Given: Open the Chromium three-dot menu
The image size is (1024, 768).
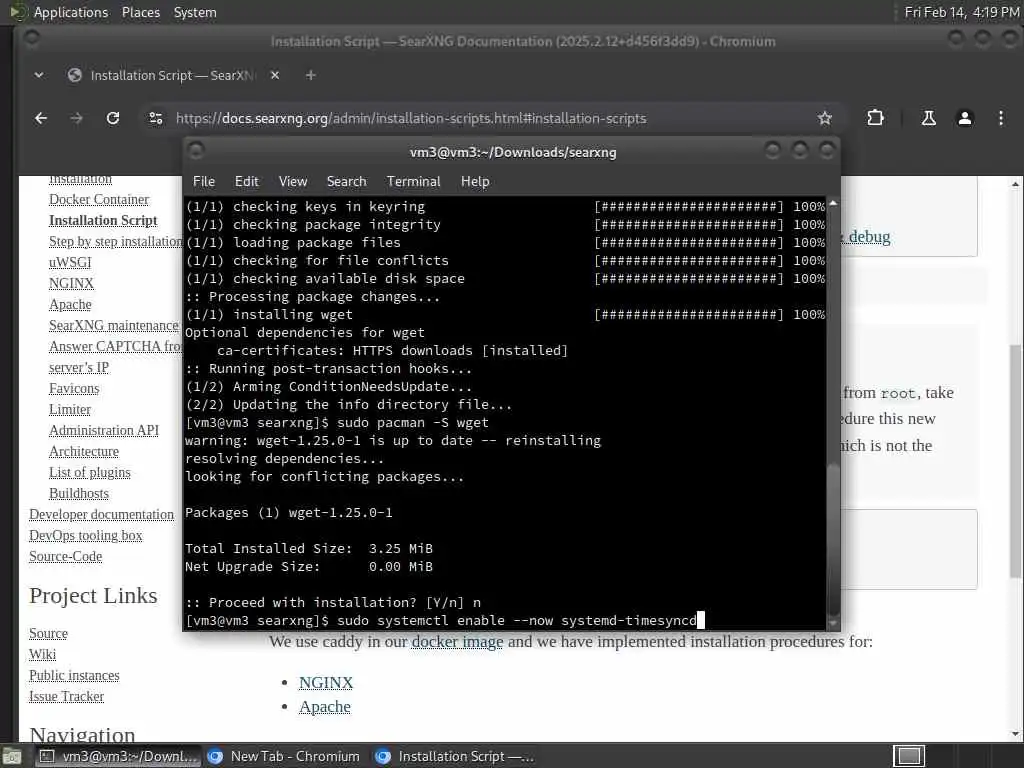Looking at the screenshot, I should 1000,118.
